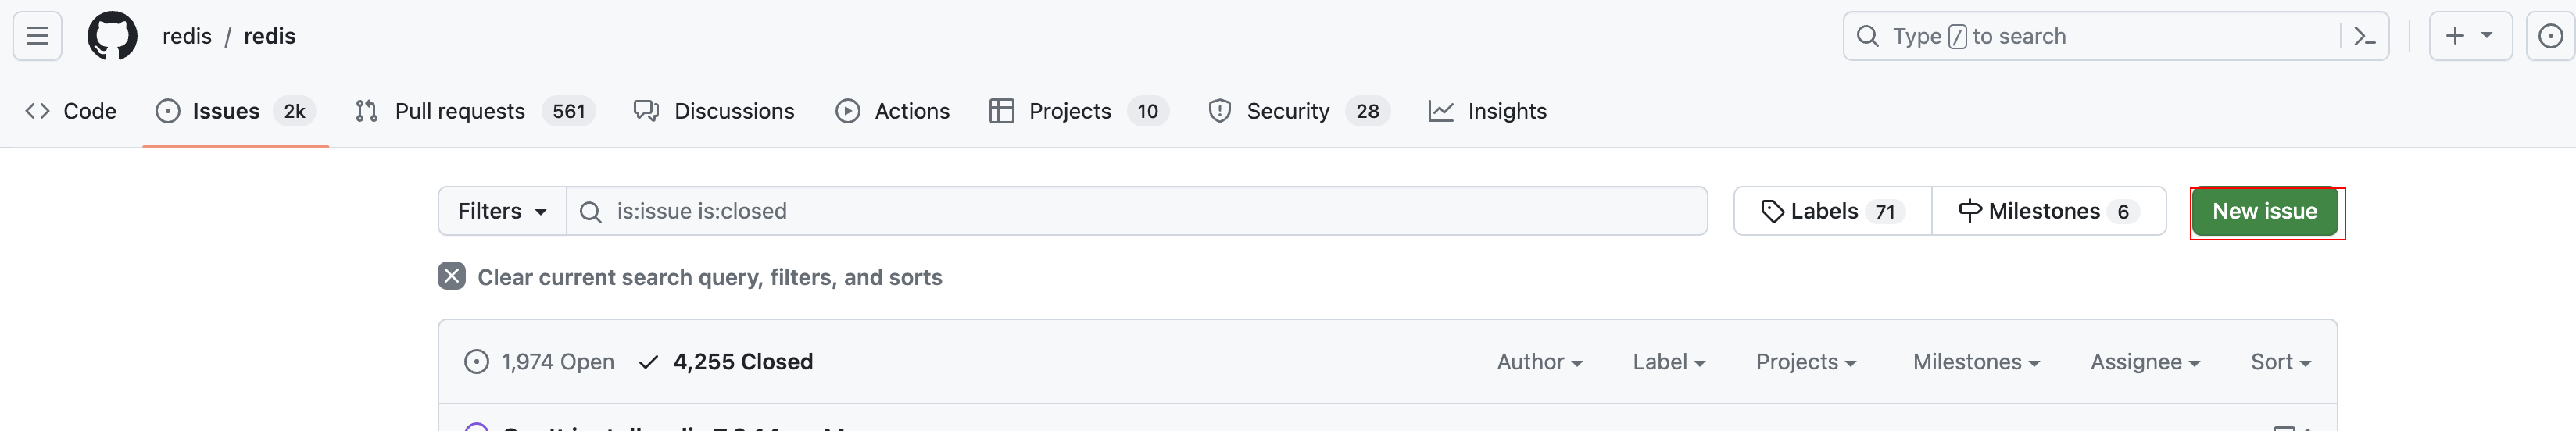
Task: Open the hamburger navigation menu
Action: 37,36
